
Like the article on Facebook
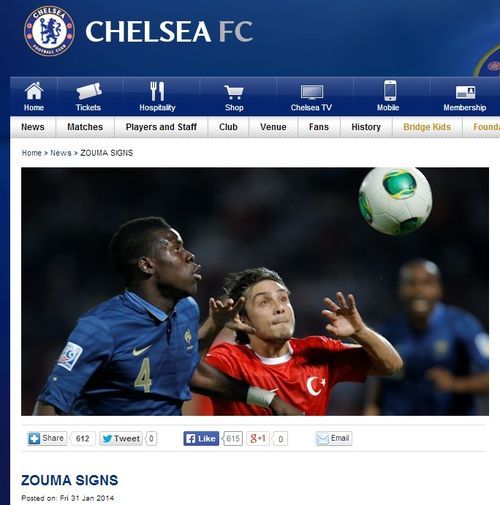point(201,439)
